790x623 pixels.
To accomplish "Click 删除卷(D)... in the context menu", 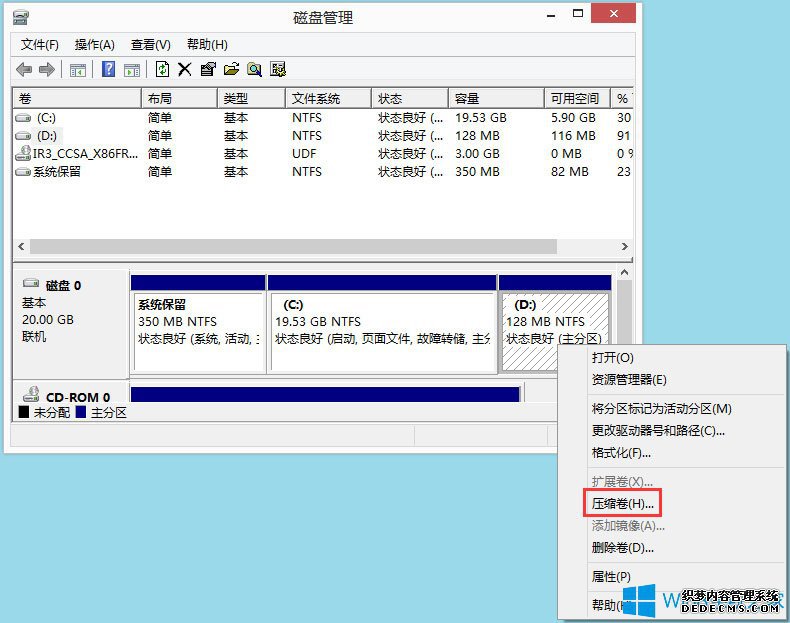I will tap(622, 547).
